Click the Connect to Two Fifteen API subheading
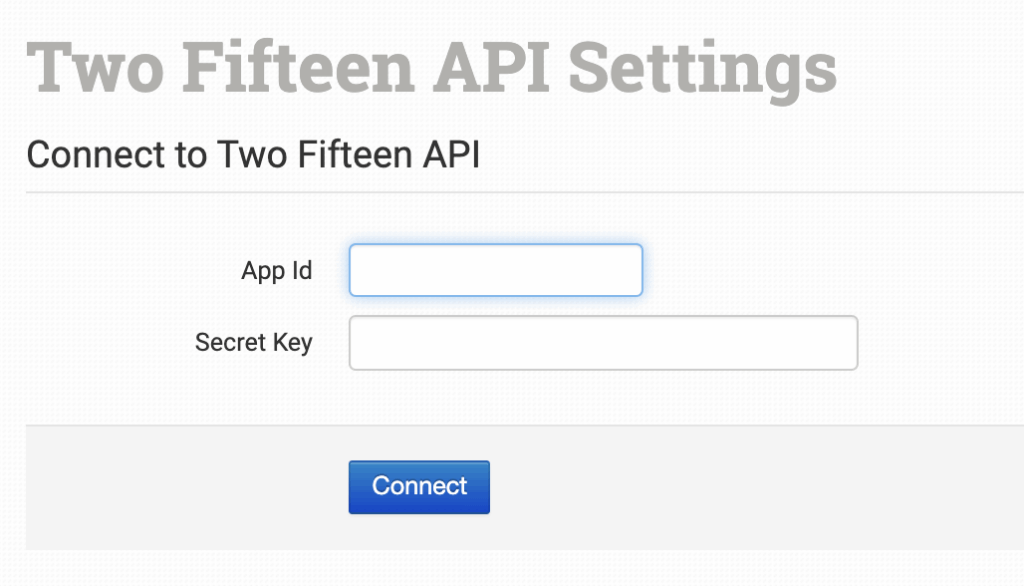 (x=253, y=155)
